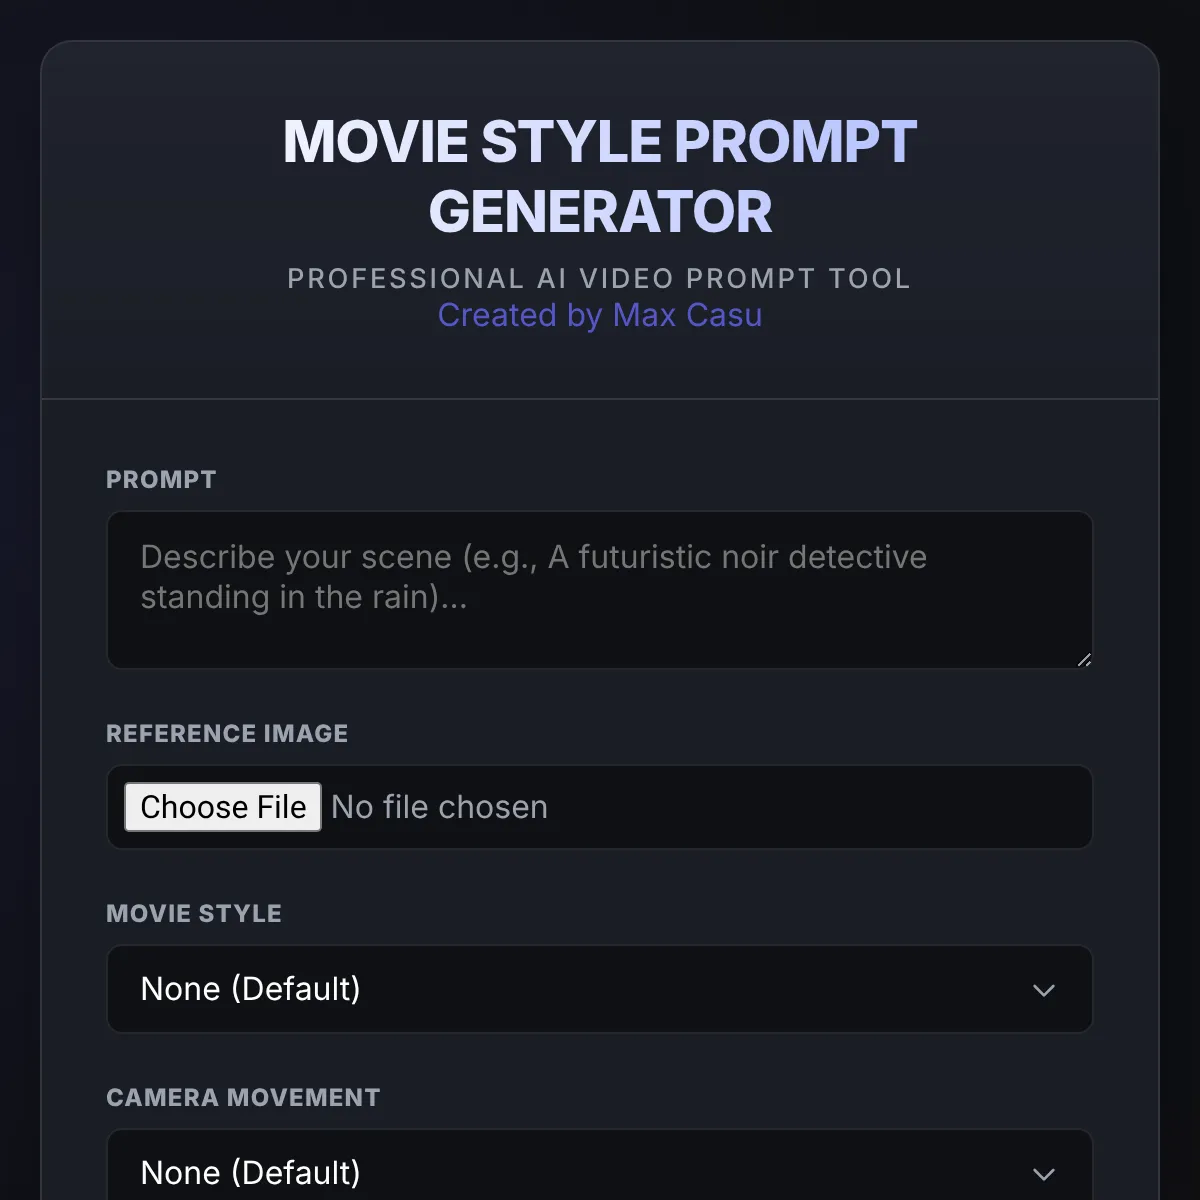The width and height of the screenshot is (1200, 1200).
Task: Select the PROMPT section label
Action: [161, 480]
